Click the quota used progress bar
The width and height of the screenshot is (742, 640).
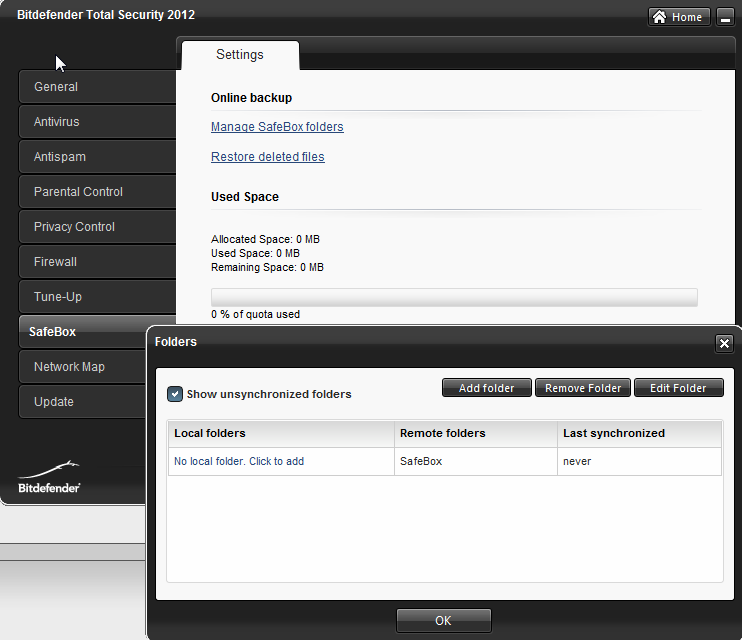pos(454,297)
